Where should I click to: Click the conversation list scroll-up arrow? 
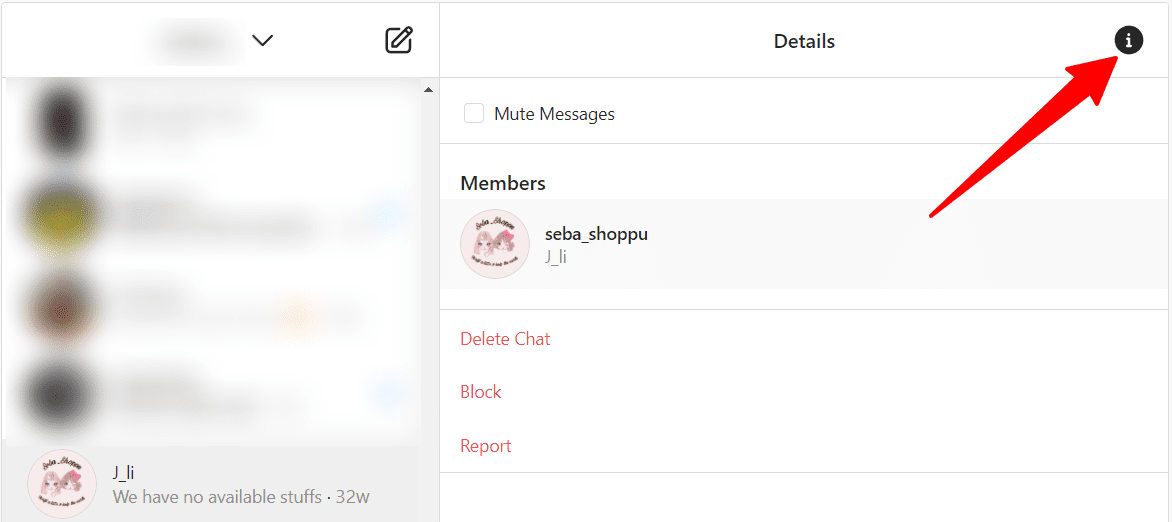(428, 90)
